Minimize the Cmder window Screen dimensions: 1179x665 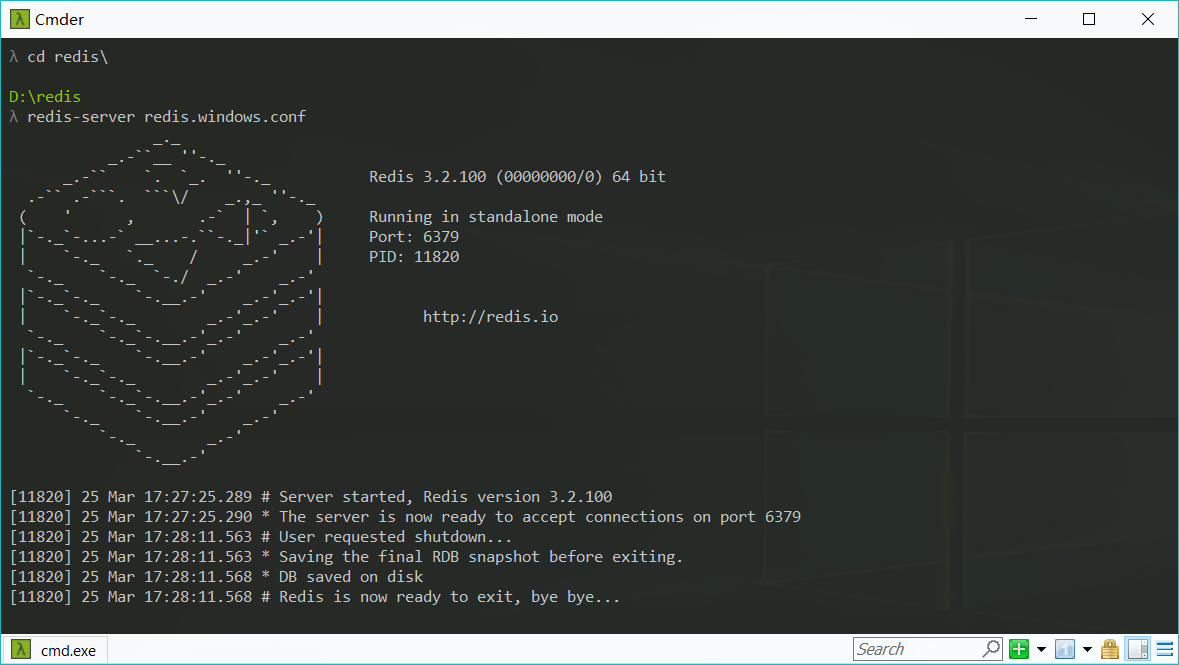tap(1031, 19)
